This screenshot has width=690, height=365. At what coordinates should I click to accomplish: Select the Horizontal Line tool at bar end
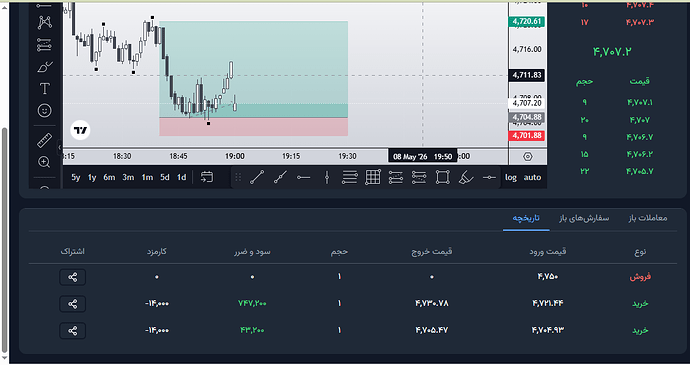[x=489, y=177]
